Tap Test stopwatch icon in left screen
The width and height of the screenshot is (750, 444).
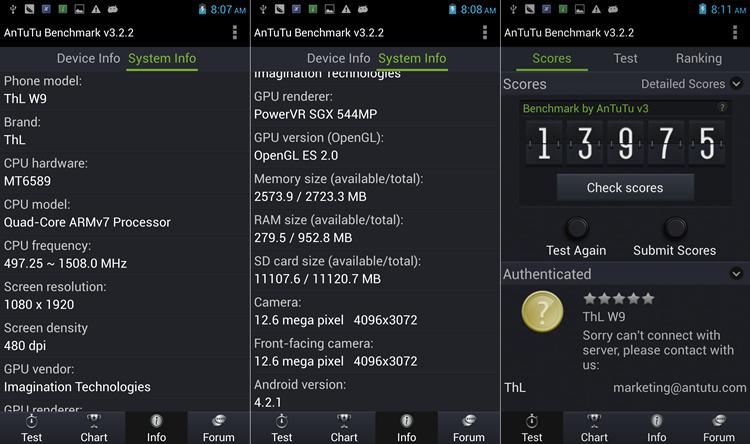pyautogui.click(x=32, y=421)
